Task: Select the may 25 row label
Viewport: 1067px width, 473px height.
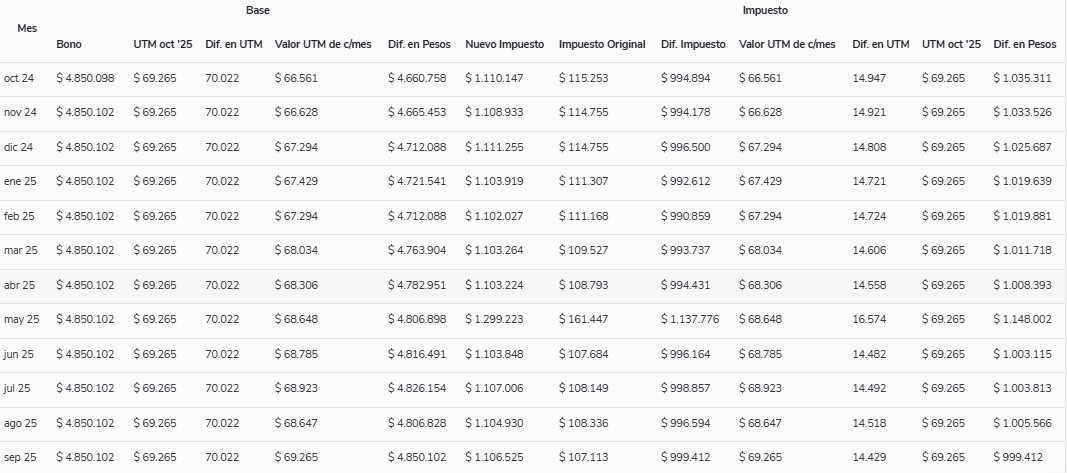Action: tap(21, 319)
